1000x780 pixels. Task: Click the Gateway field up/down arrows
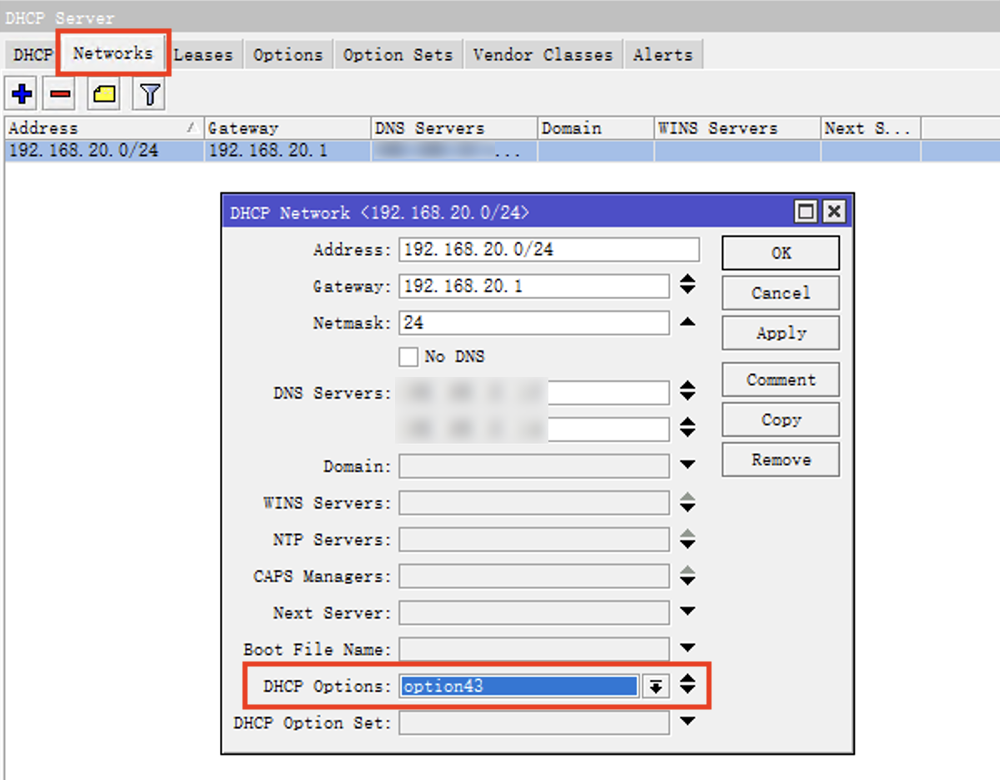[687, 286]
